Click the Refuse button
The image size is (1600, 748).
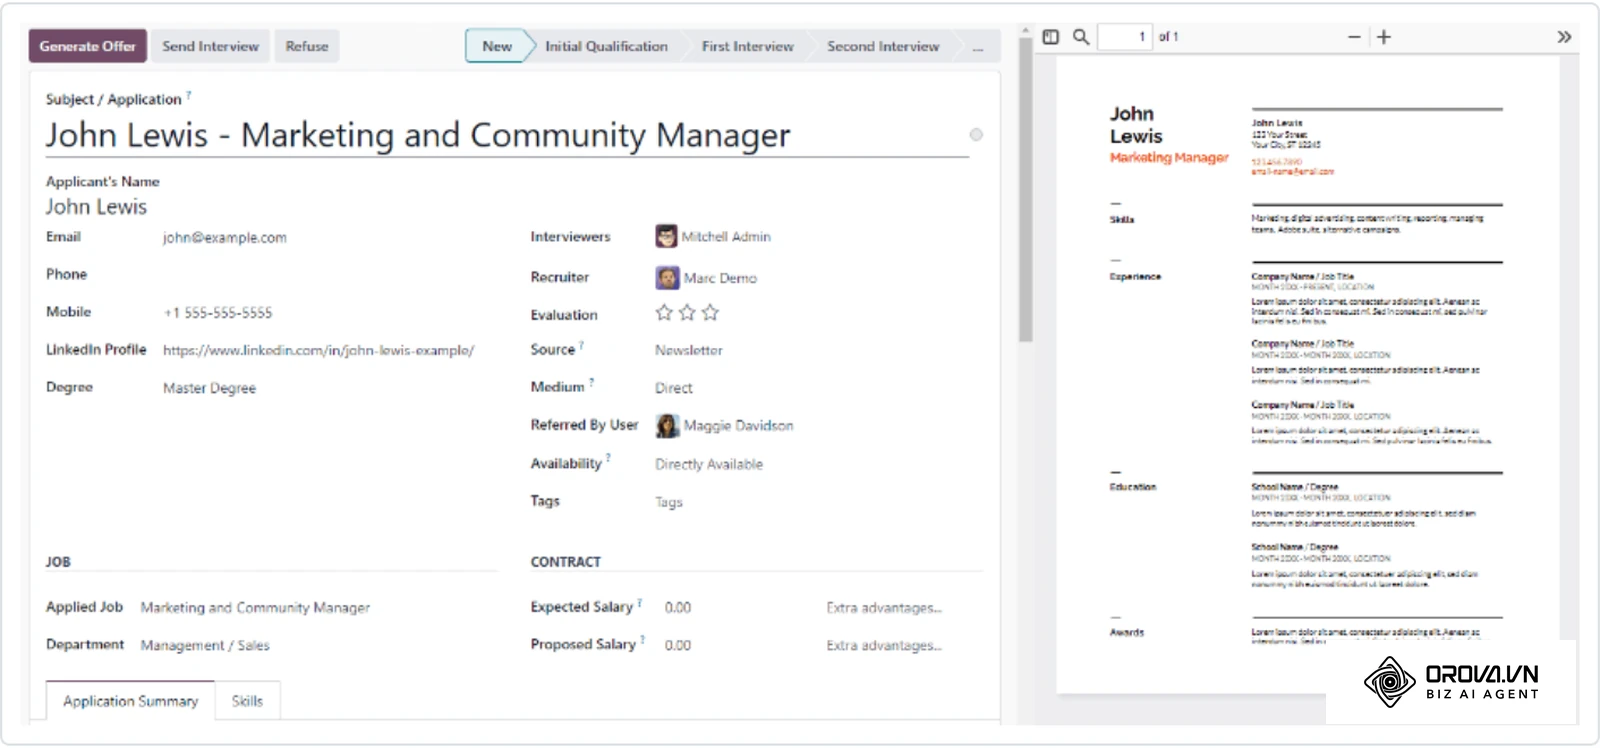point(307,46)
